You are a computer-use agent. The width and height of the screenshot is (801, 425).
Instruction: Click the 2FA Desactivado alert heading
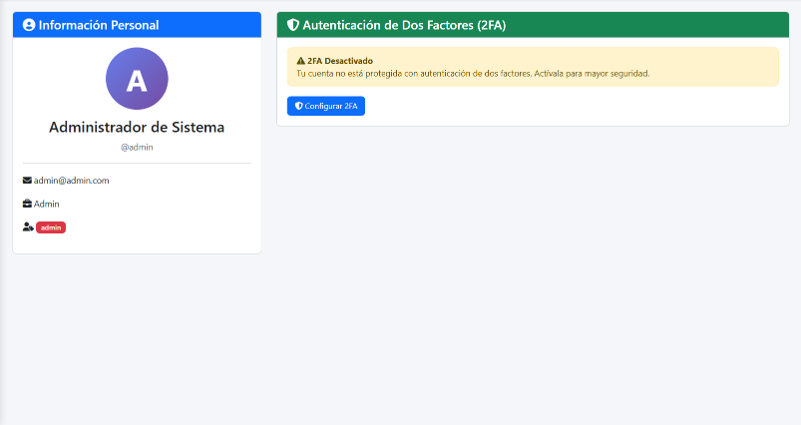340,61
